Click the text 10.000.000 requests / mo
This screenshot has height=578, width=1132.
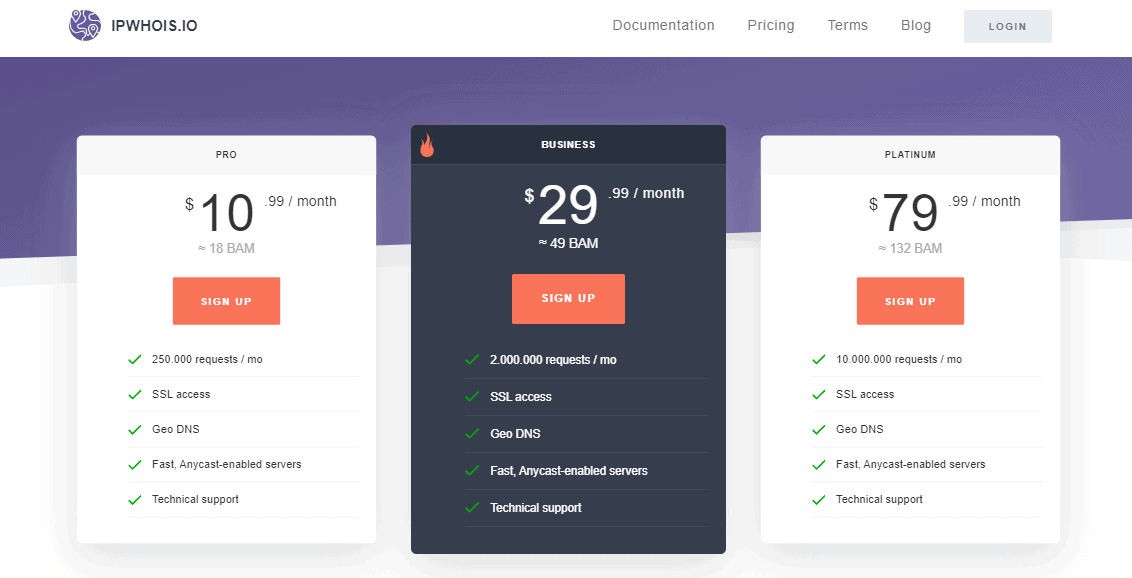tap(899, 359)
